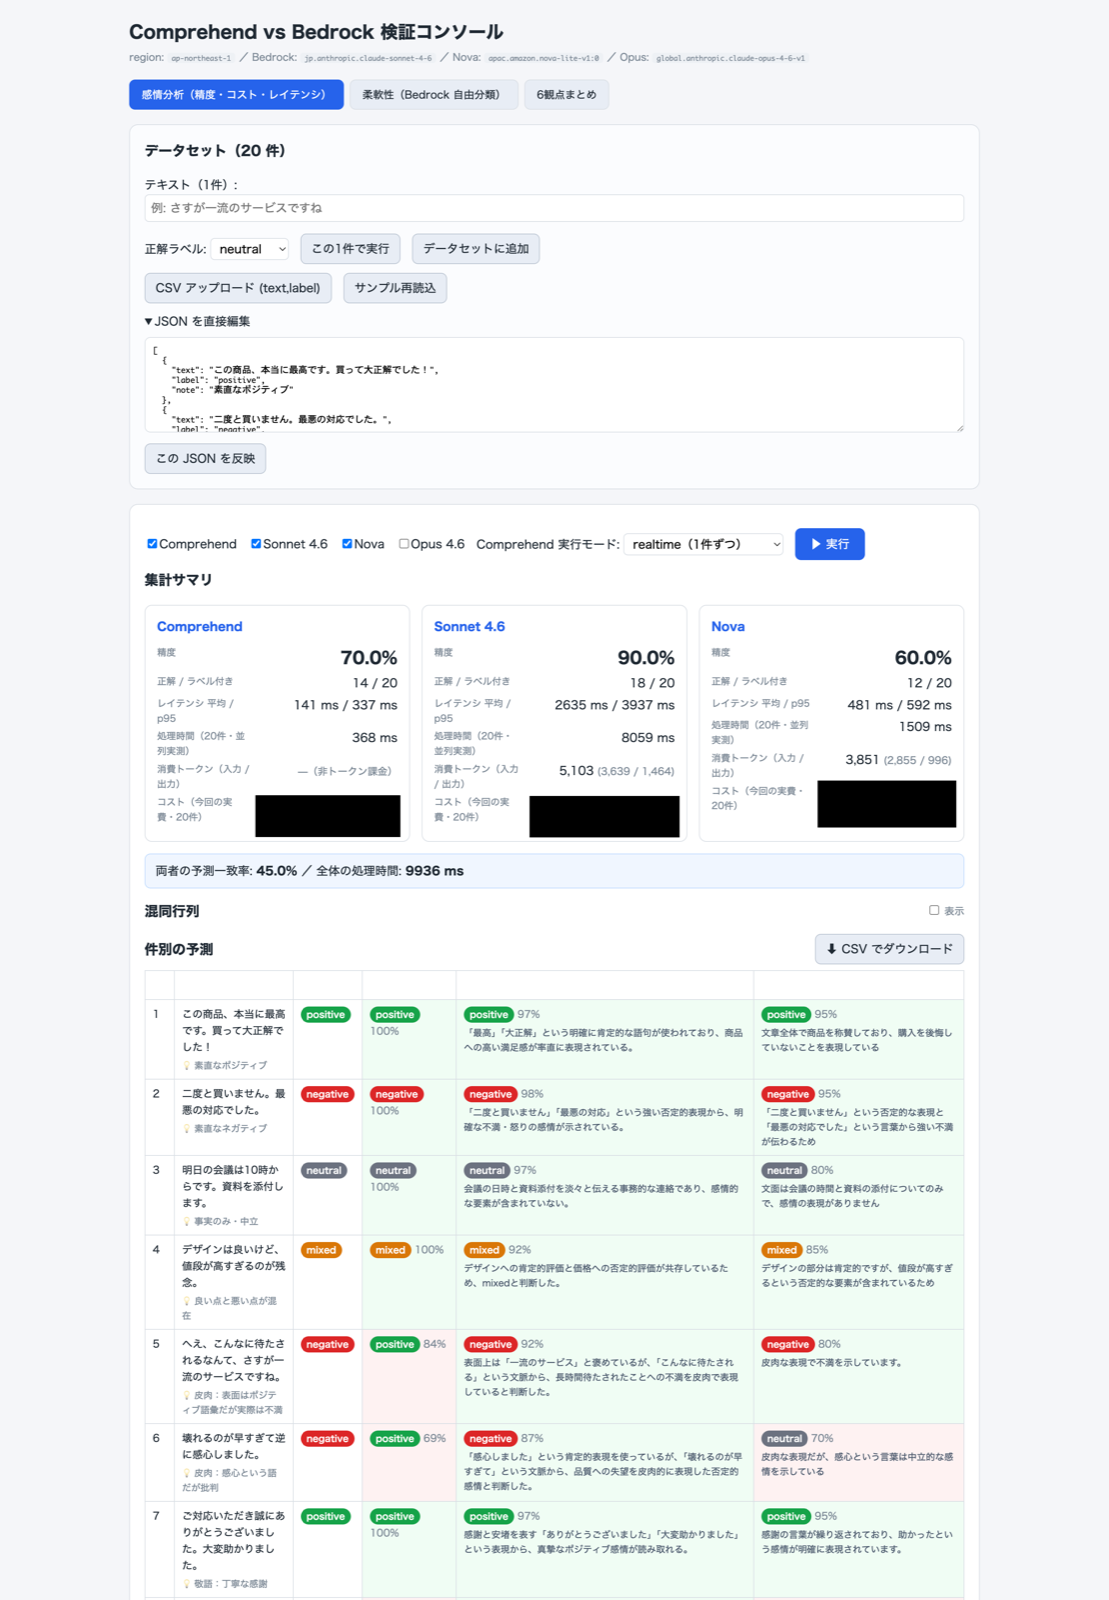
Task: Open the 正解ラベル neutral dropdown
Action: 250,249
